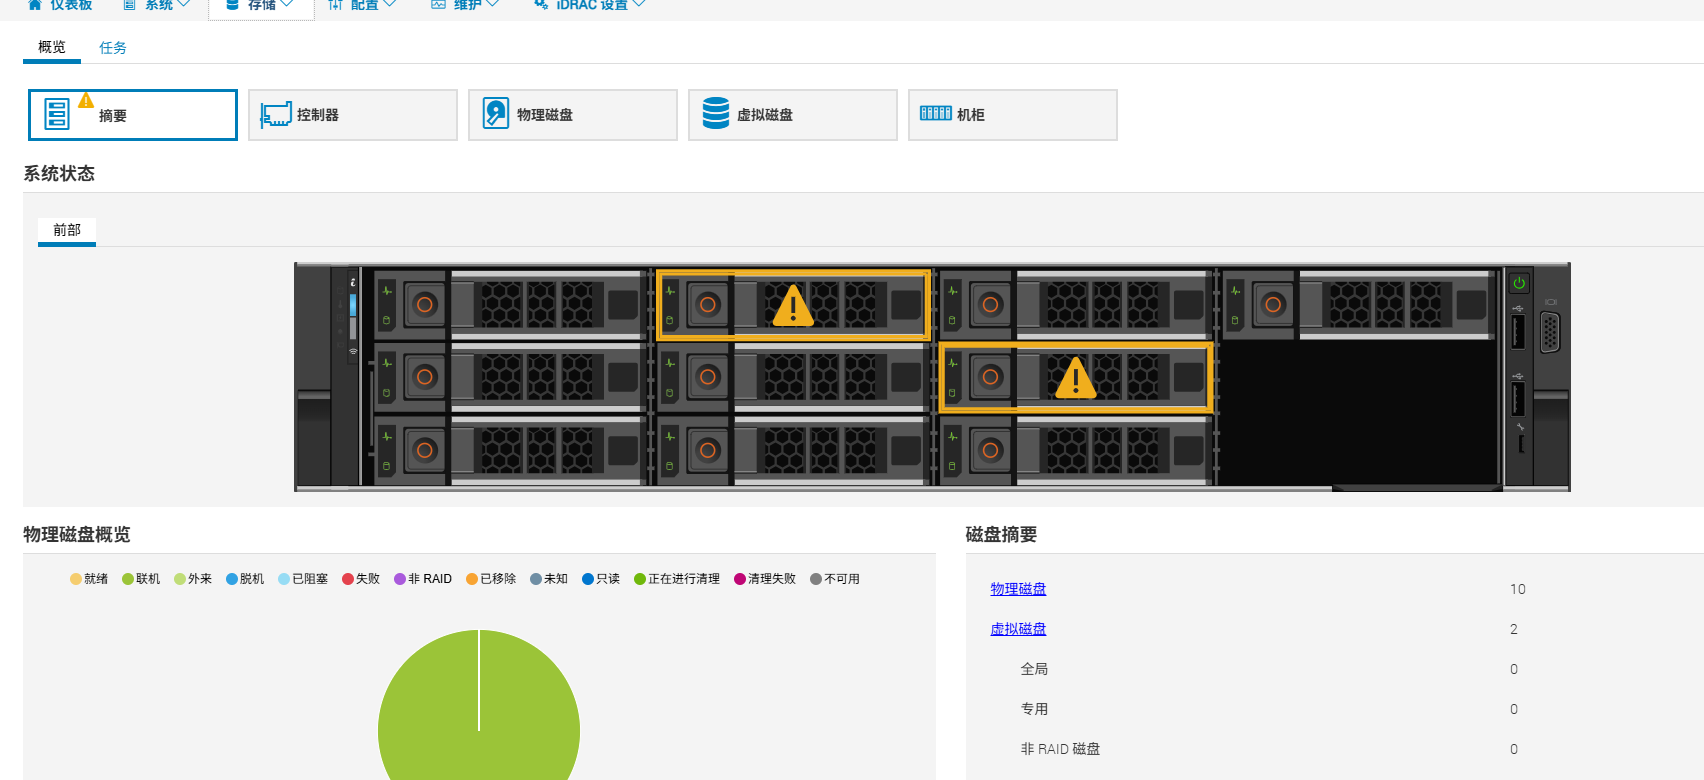Screen dimensions: 1704x780
Task: Click the 未知 legend label
Action: [556, 579]
